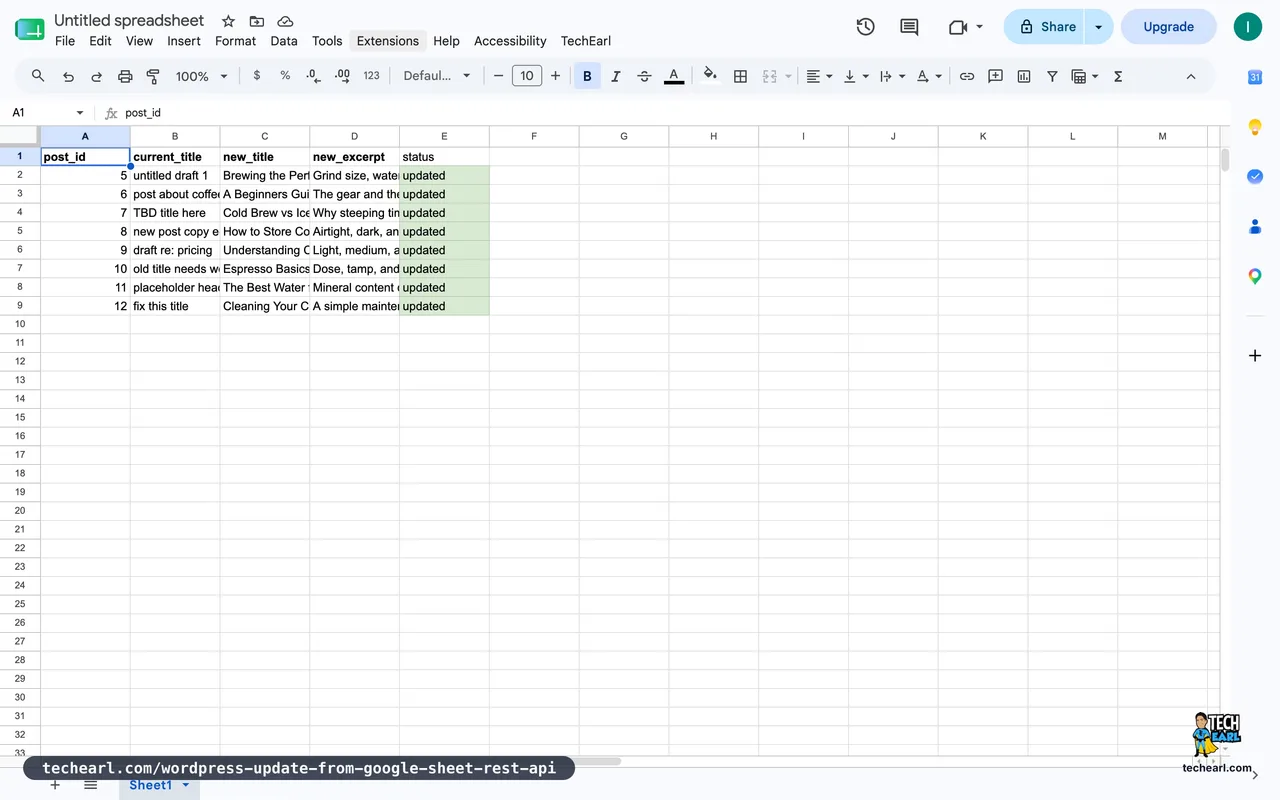Toggle italic formatting
This screenshot has width=1280, height=800.
[x=616, y=76]
